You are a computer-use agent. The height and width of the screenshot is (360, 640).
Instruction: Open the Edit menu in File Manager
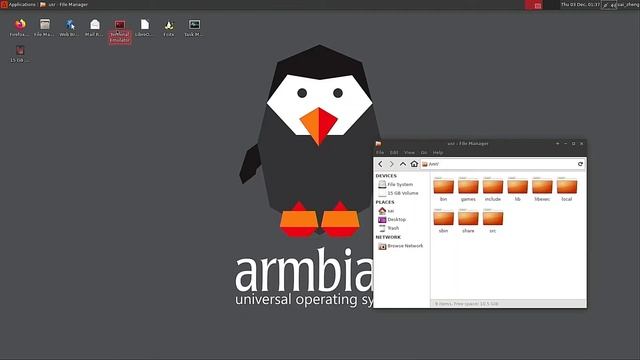point(394,153)
